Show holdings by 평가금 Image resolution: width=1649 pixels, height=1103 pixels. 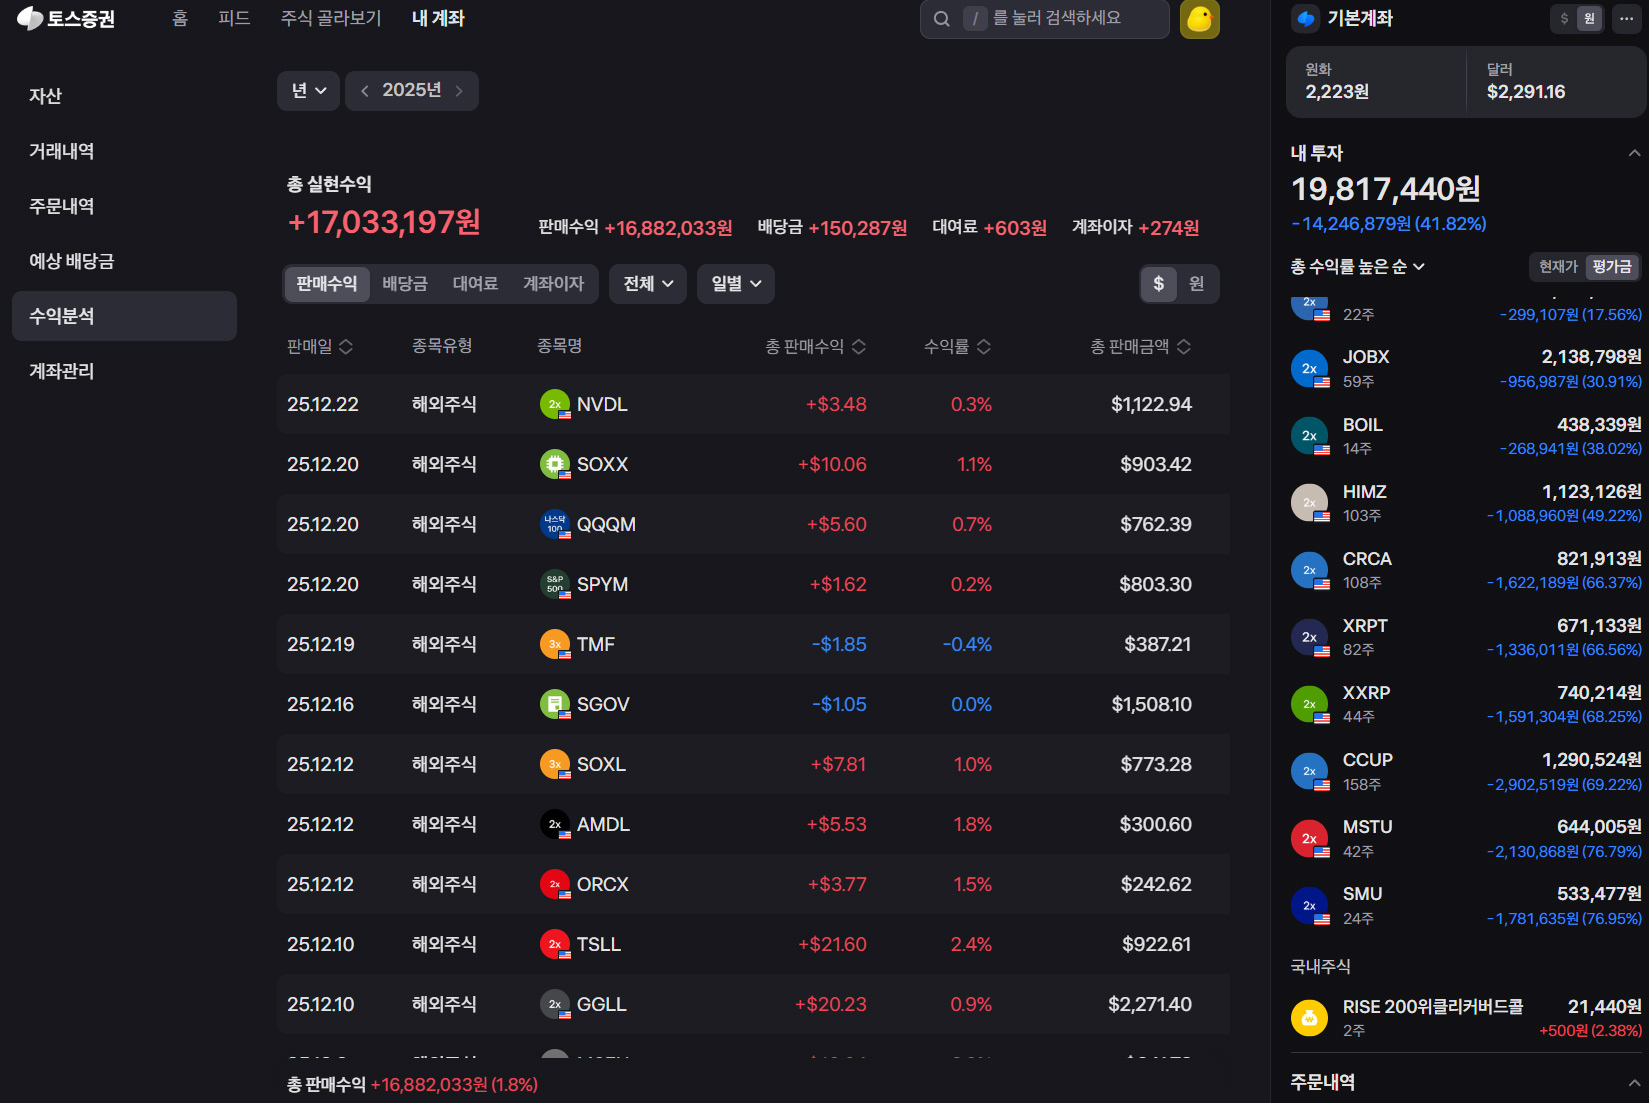(x=1612, y=266)
